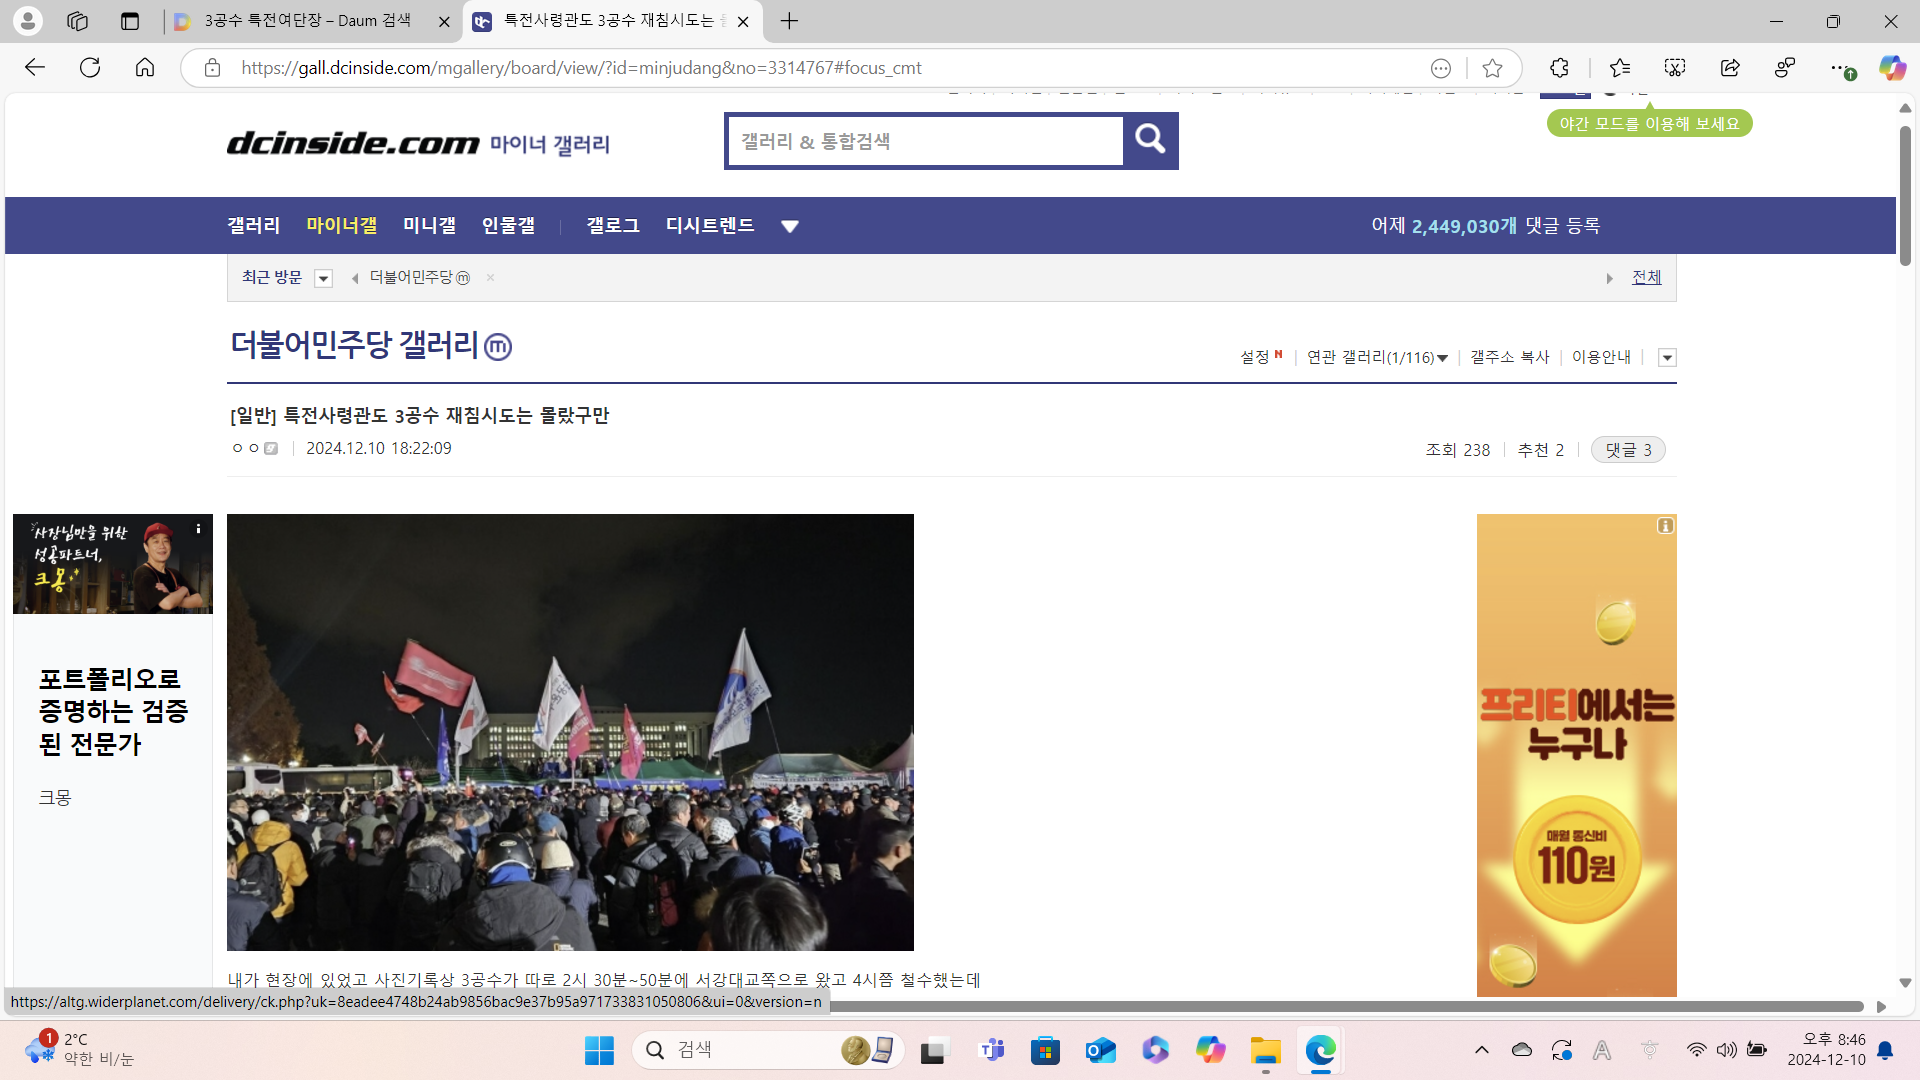Open the browser extensions icon
Viewport: 1920px width, 1080px height.
(x=1559, y=68)
